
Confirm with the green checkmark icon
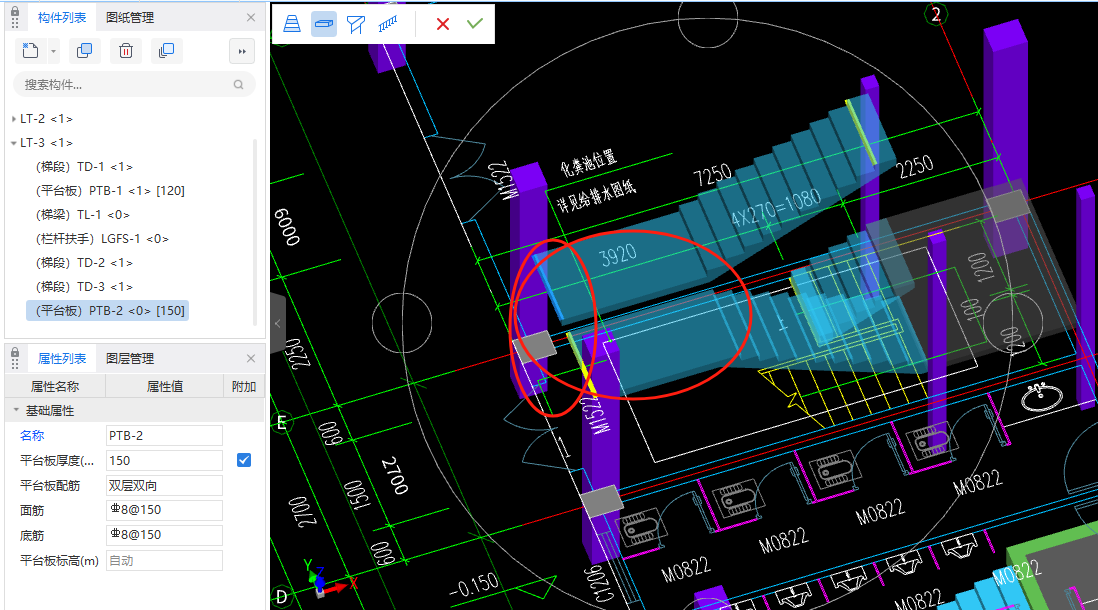coord(475,23)
